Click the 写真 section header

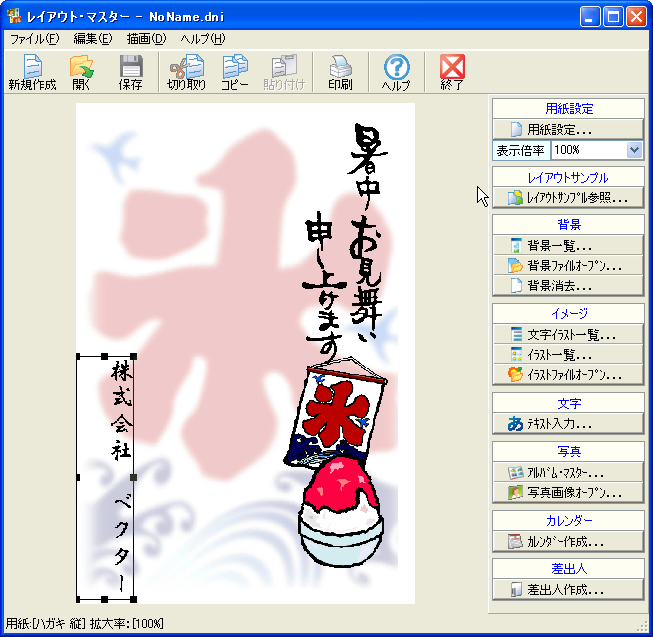tap(569, 452)
